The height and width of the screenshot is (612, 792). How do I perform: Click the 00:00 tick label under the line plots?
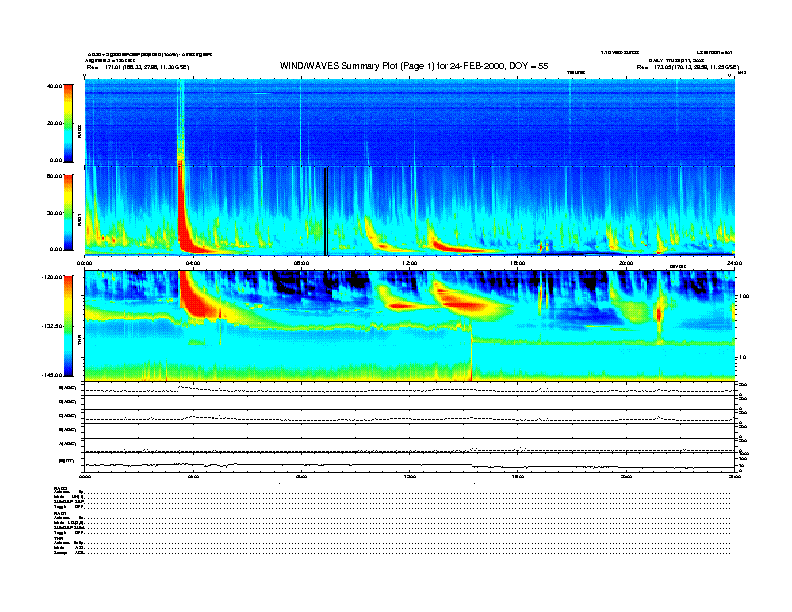coord(84,476)
